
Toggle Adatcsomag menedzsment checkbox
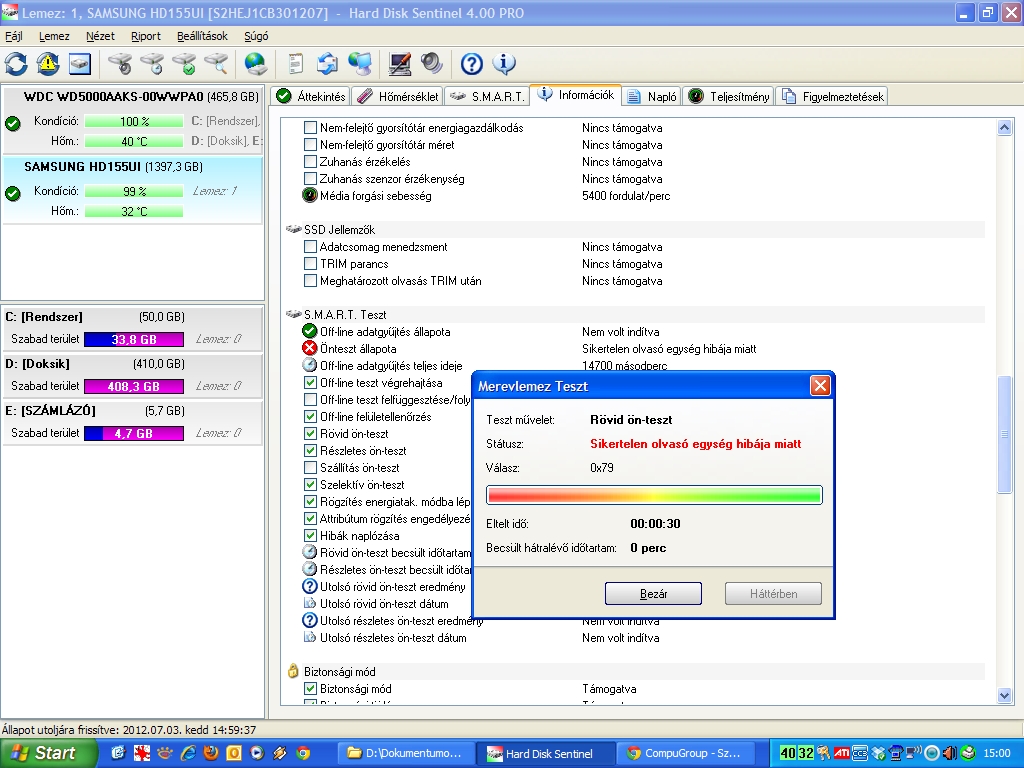pyautogui.click(x=310, y=247)
